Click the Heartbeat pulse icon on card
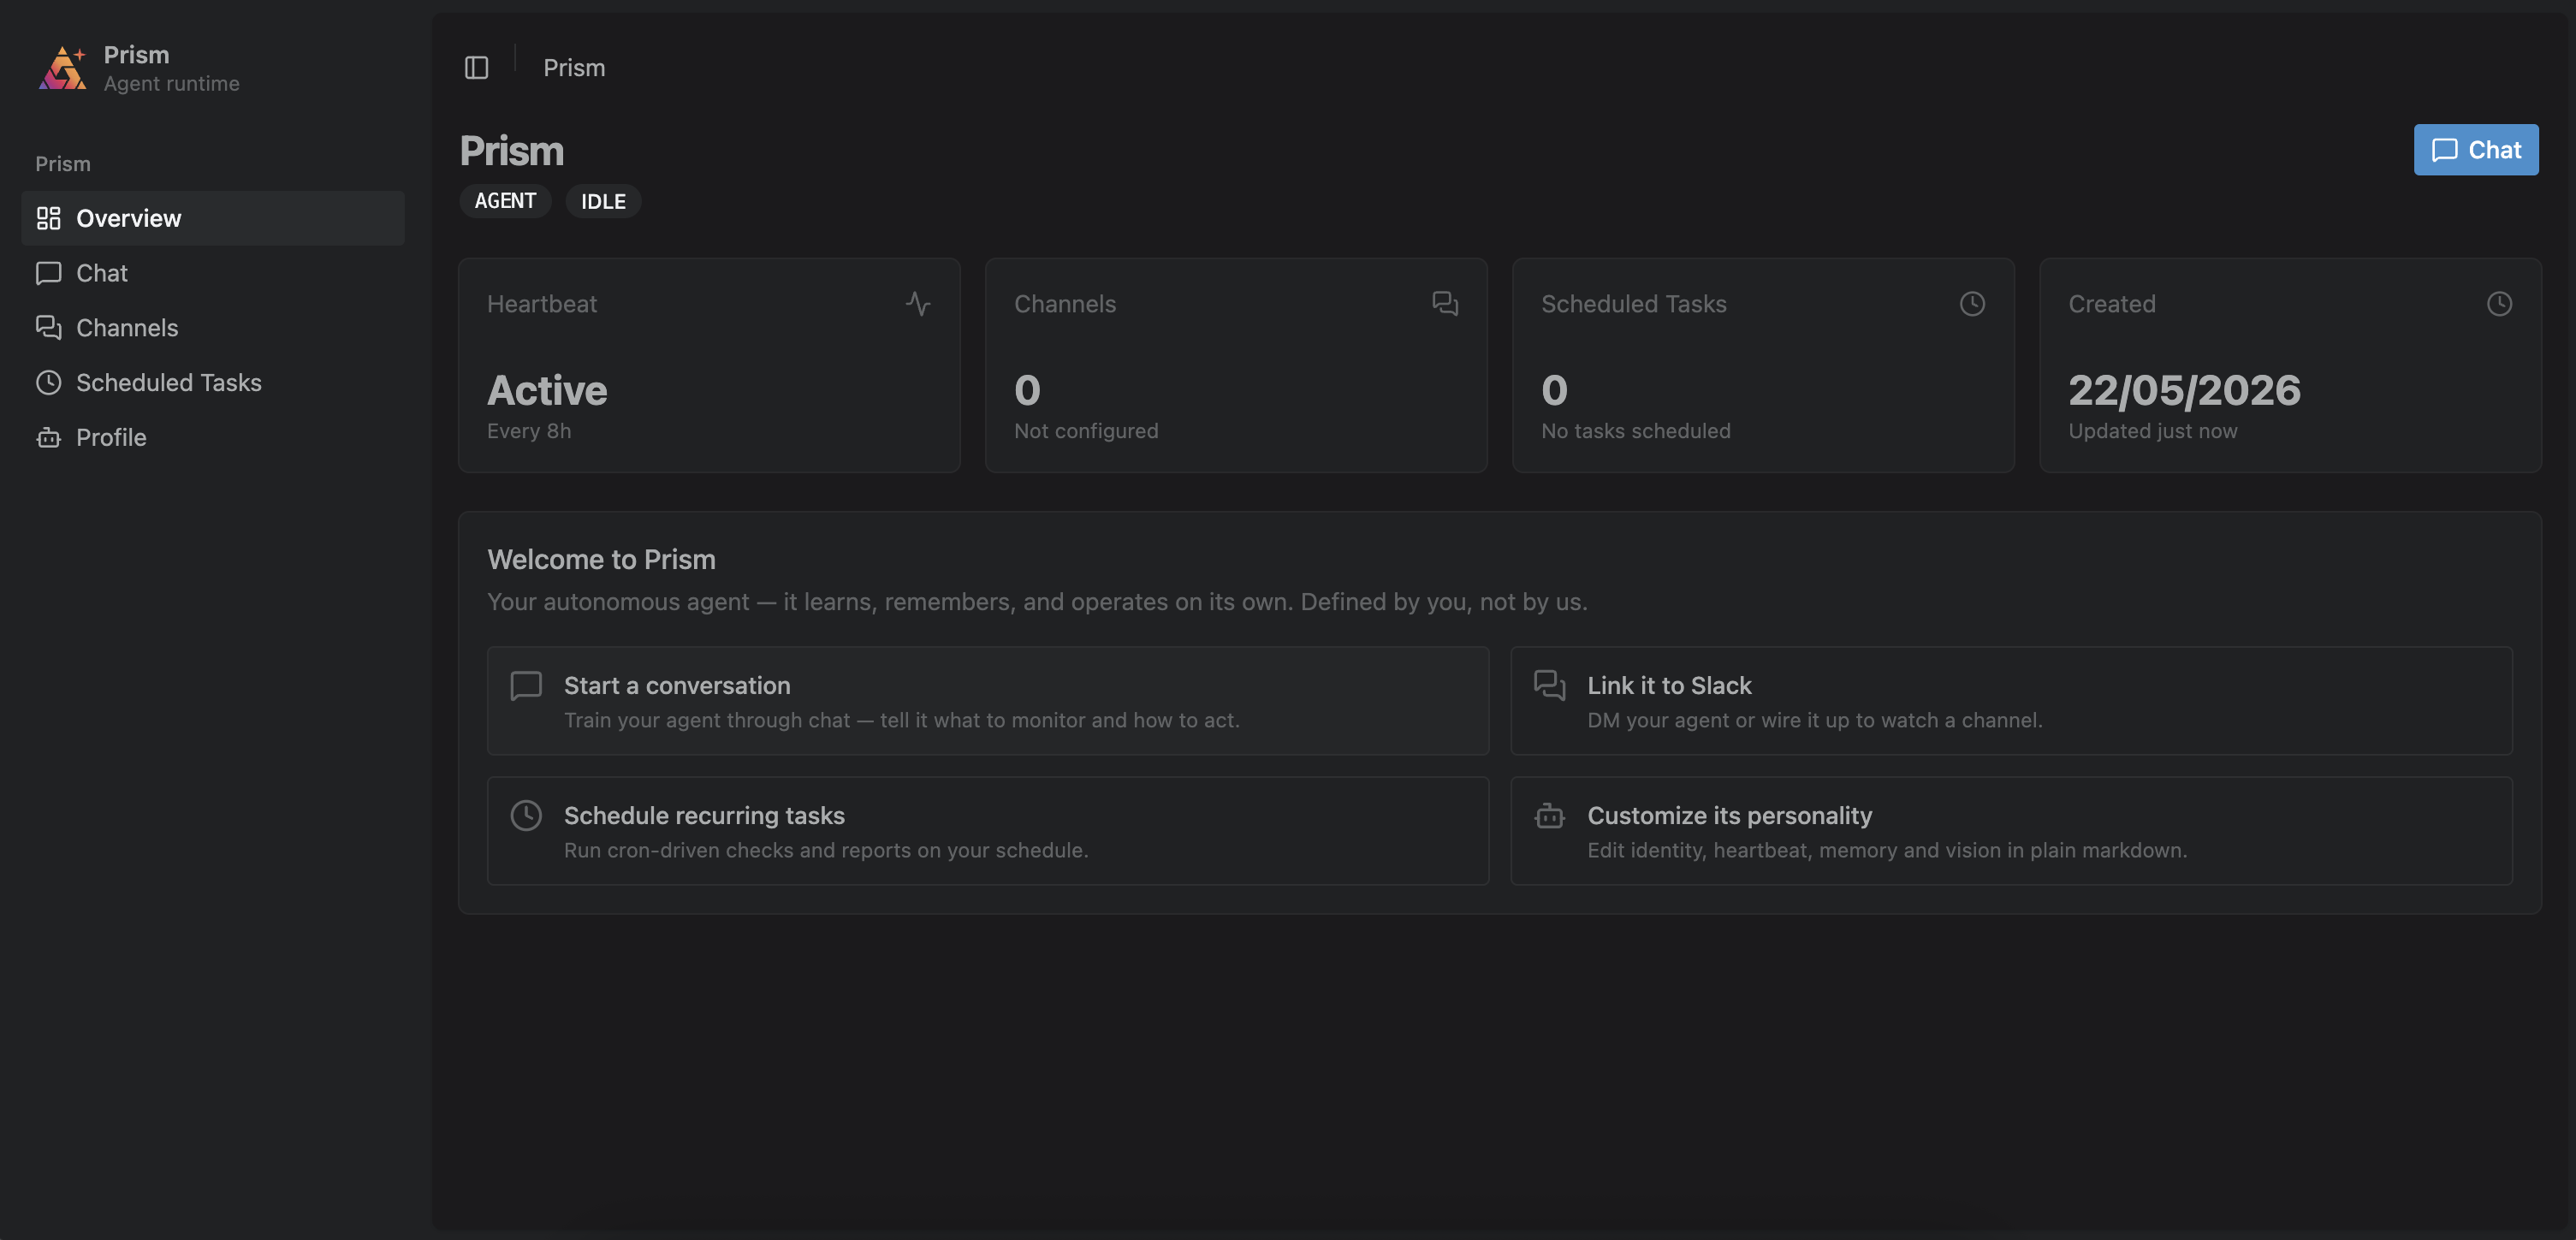The width and height of the screenshot is (2576, 1240). (918, 304)
